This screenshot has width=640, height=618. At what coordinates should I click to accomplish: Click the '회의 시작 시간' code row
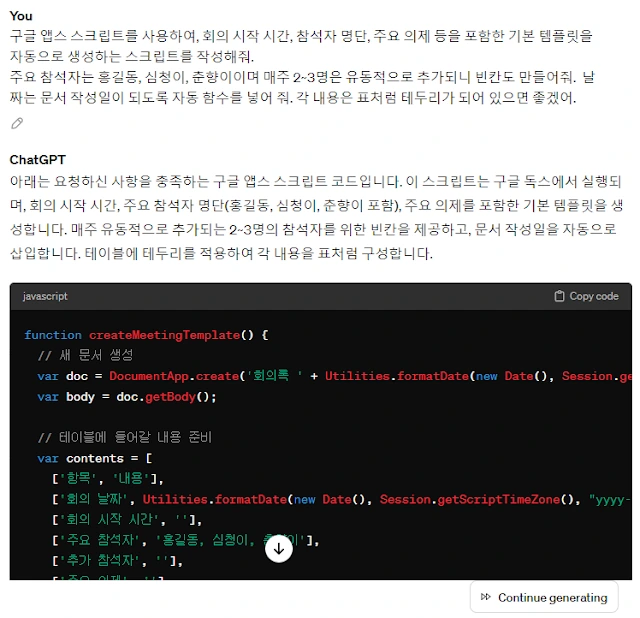[127, 520]
